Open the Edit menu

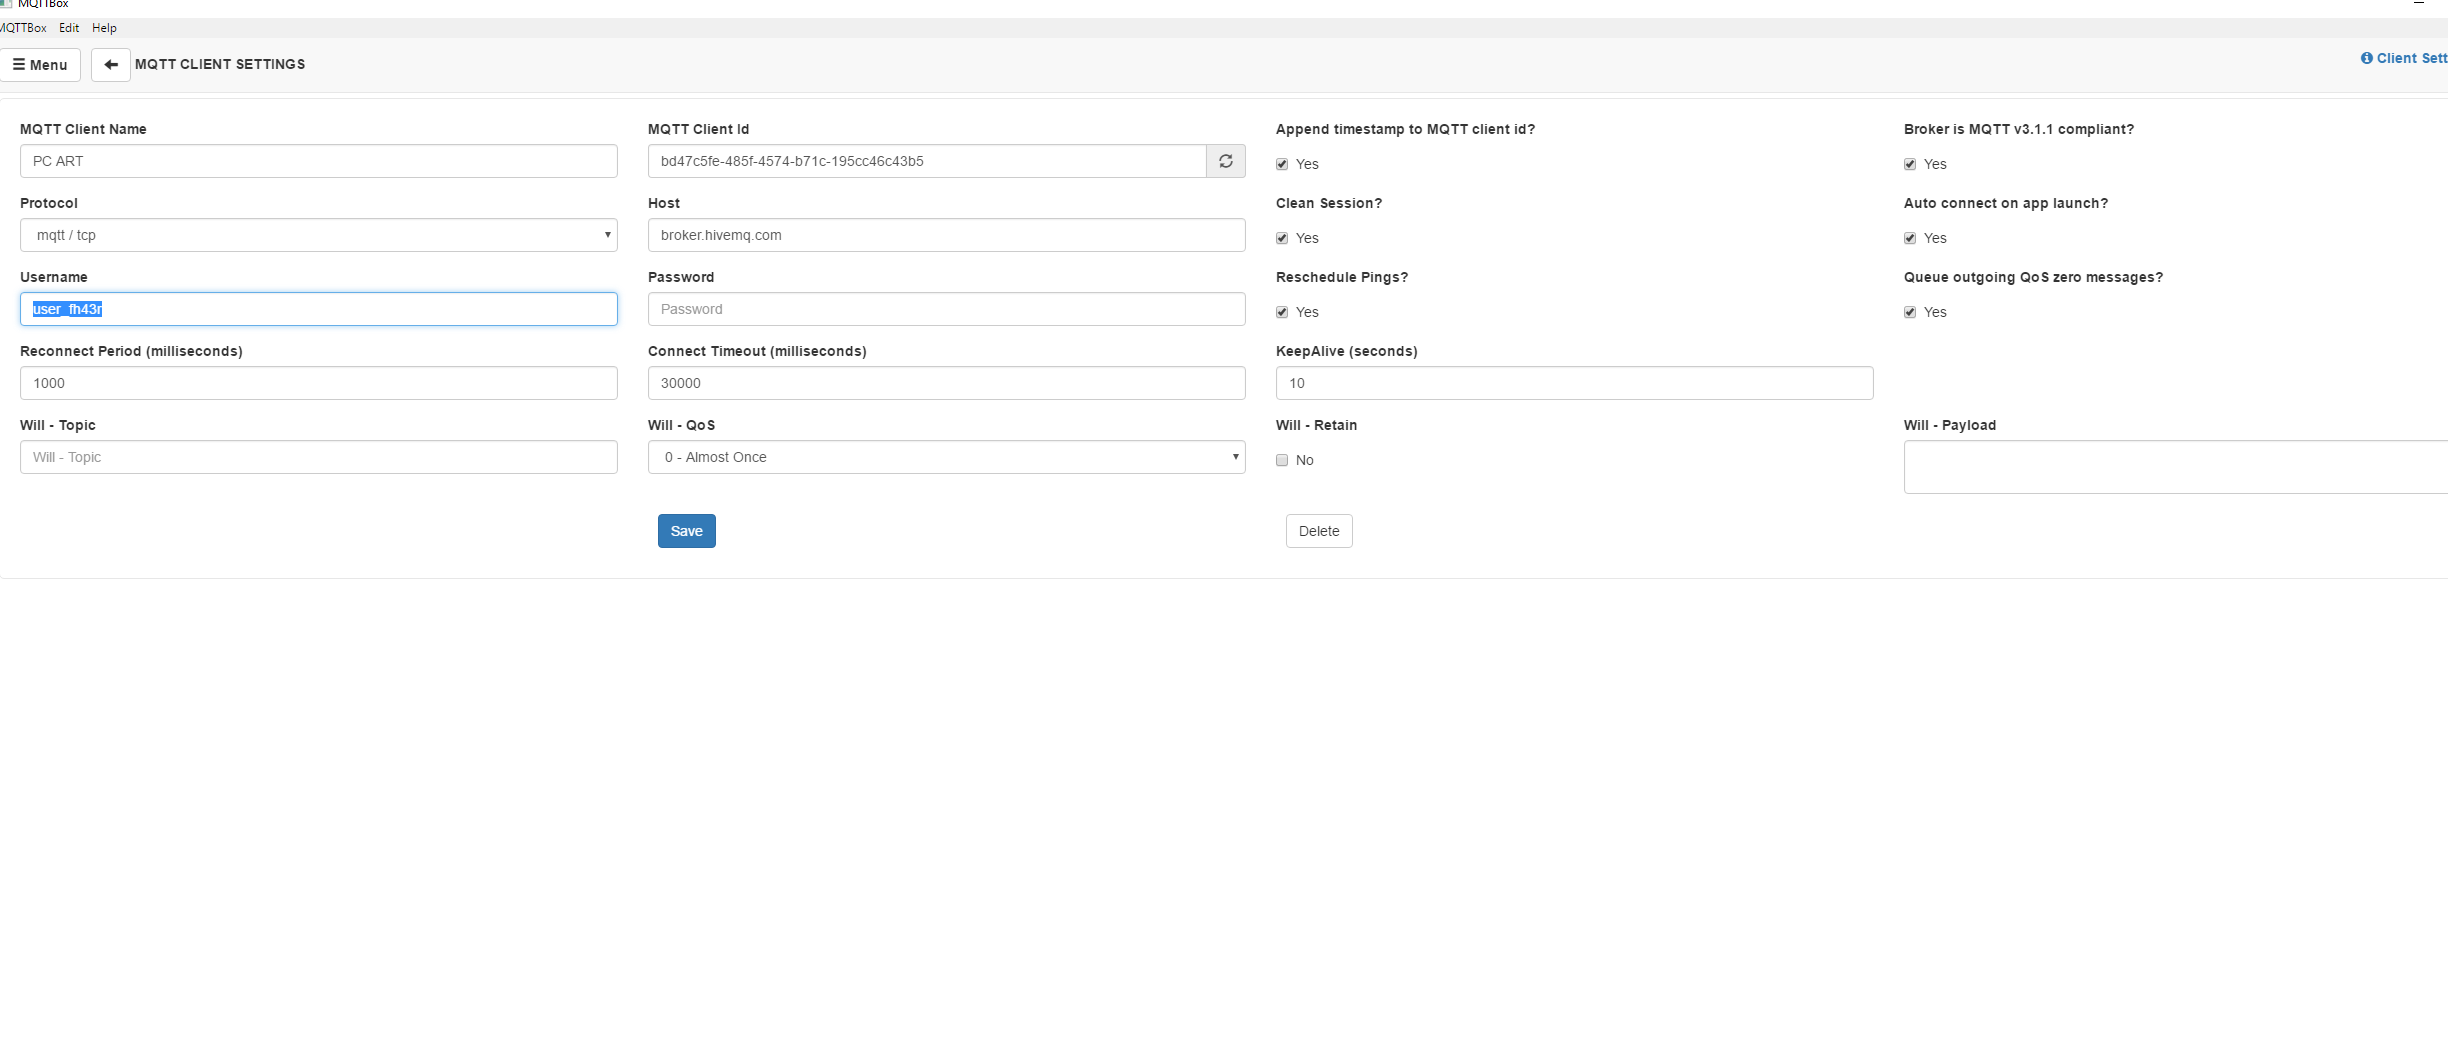click(69, 28)
